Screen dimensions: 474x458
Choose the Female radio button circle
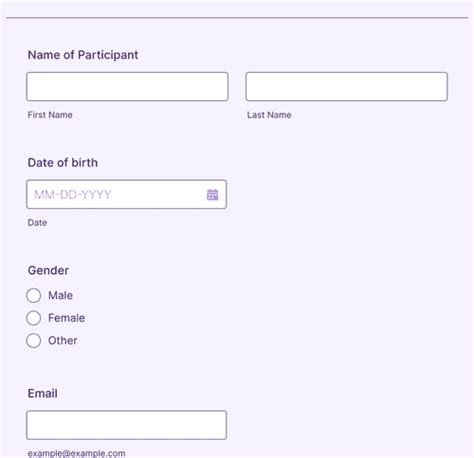pyautogui.click(x=34, y=318)
